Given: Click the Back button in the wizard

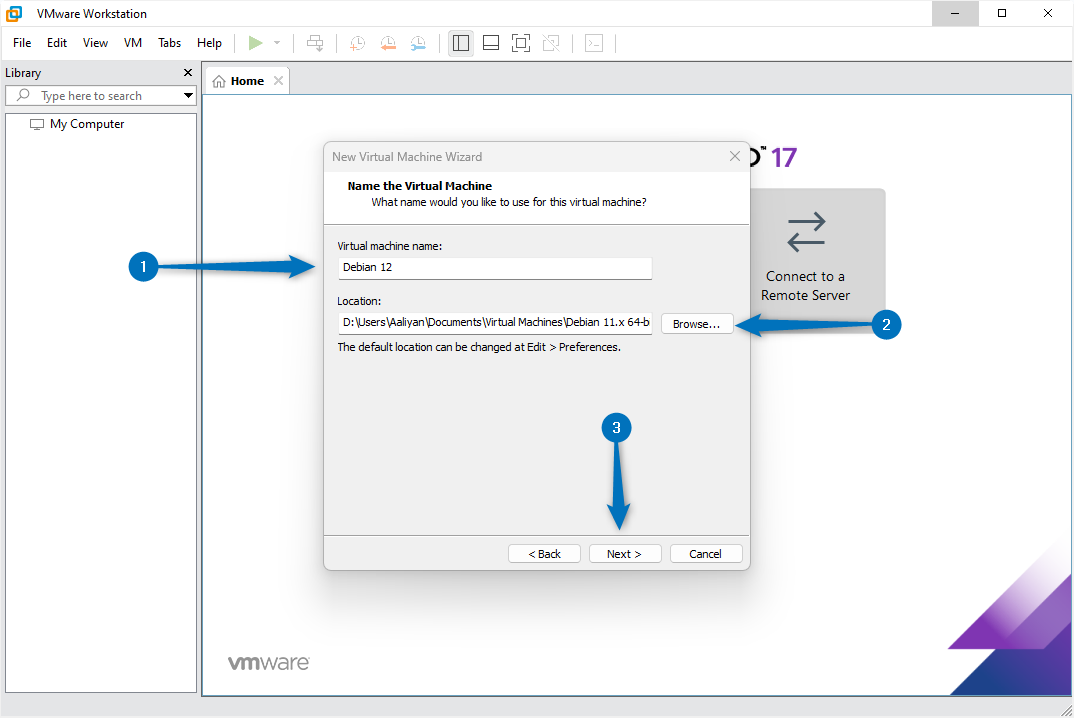Looking at the screenshot, I should click(x=544, y=553).
